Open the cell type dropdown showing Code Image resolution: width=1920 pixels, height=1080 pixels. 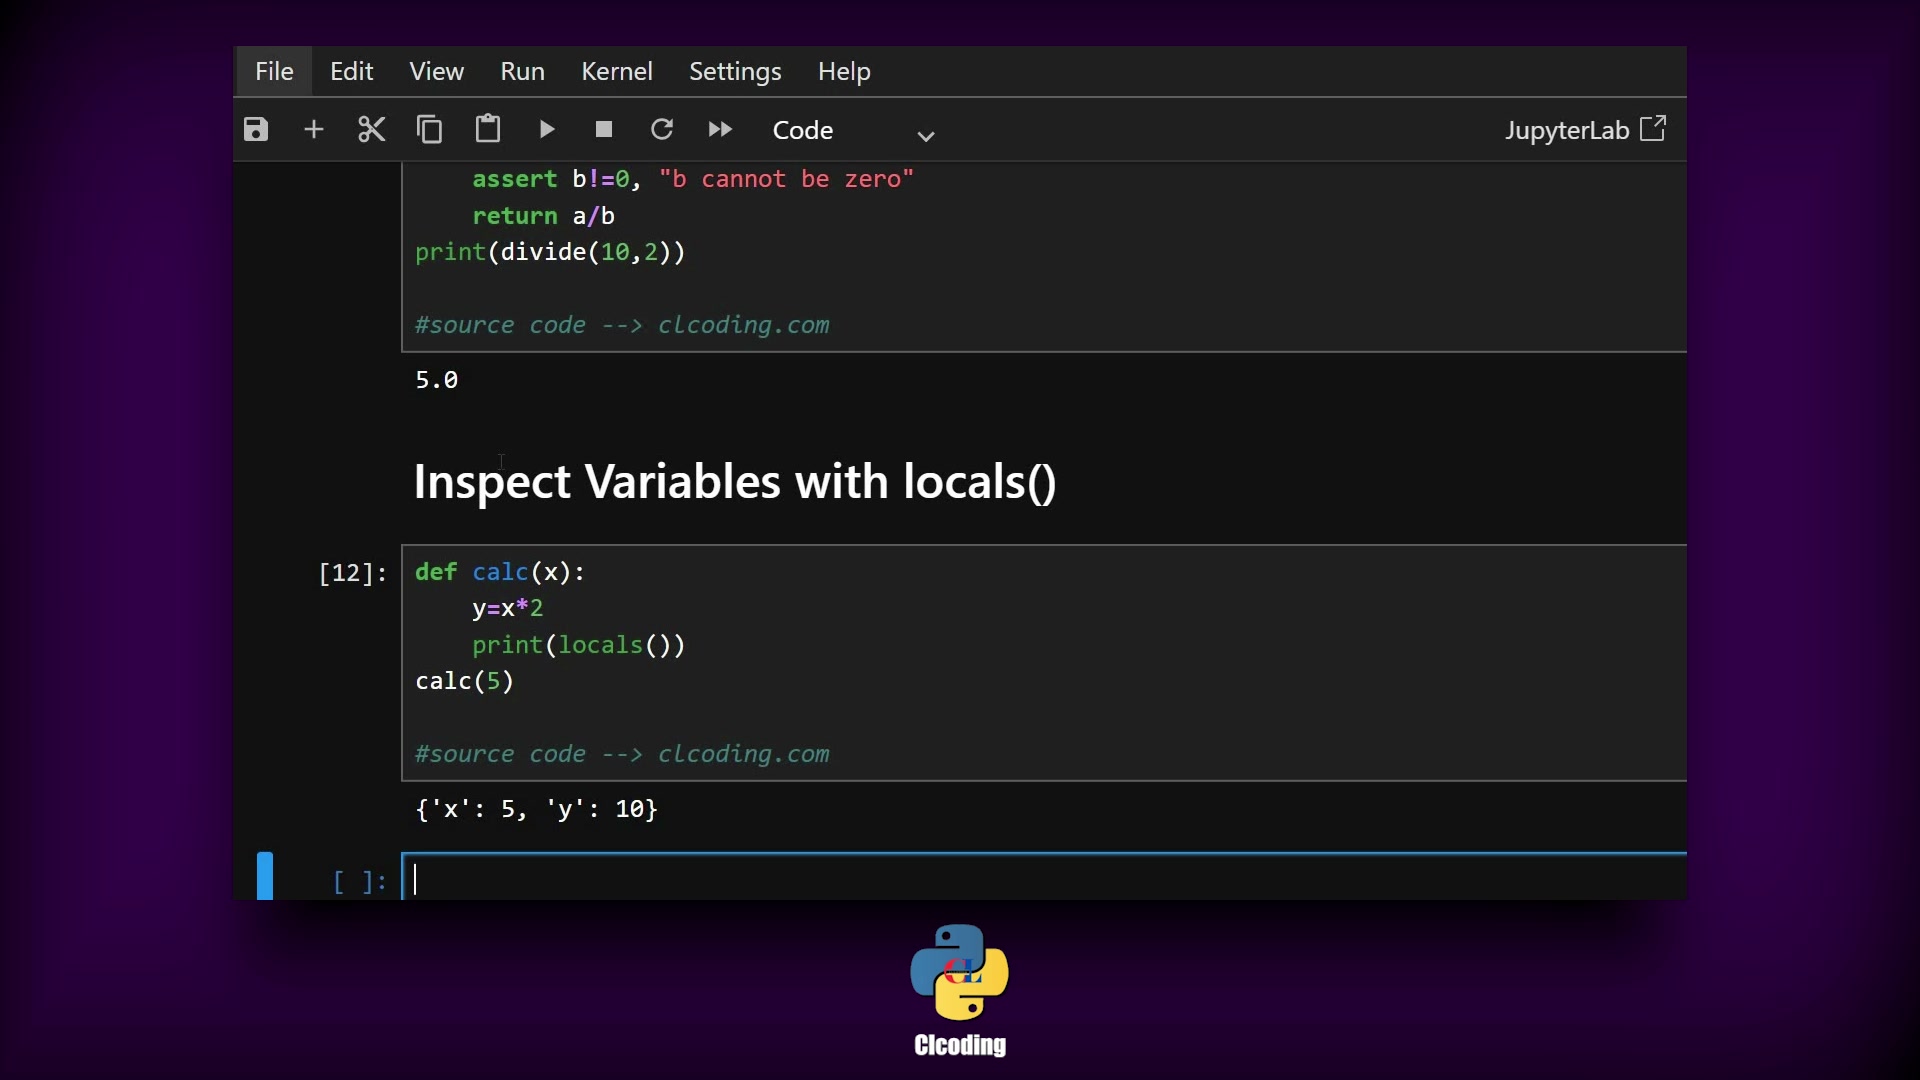(x=854, y=131)
